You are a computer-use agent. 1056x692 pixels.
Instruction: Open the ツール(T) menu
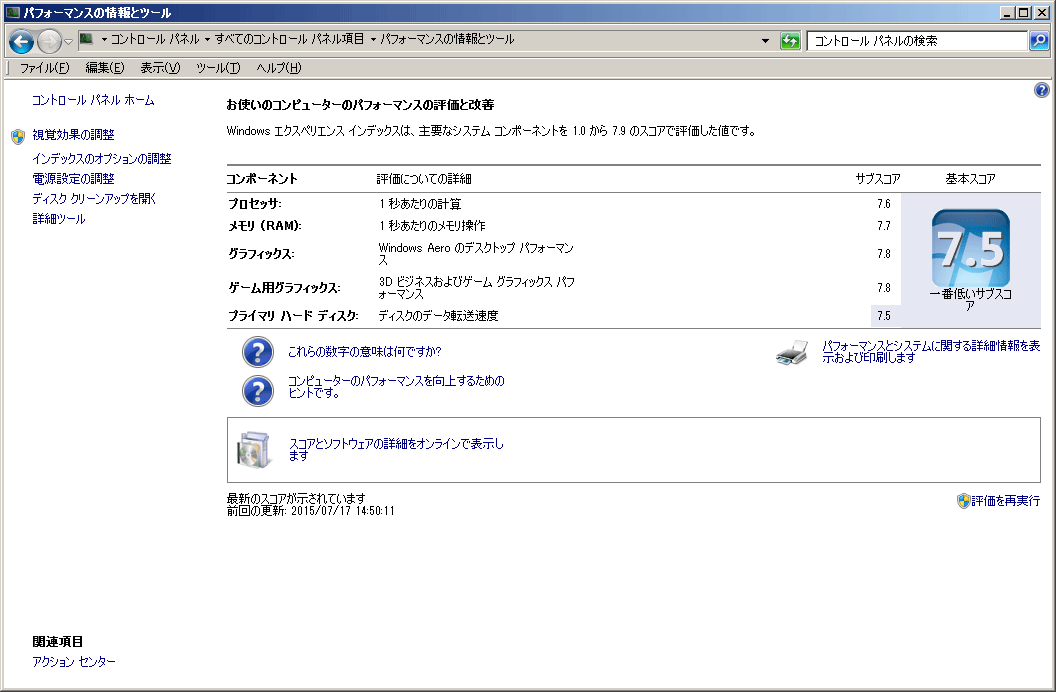coord(217,68)
